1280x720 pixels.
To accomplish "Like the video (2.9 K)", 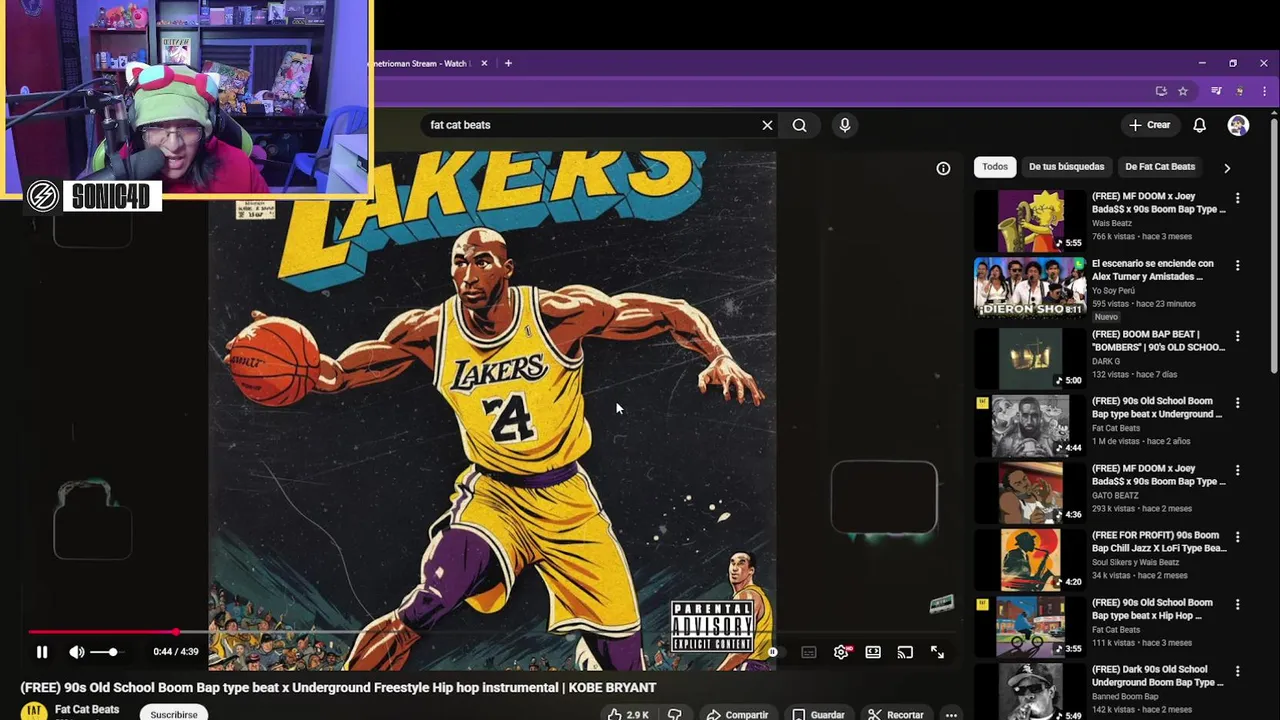I will [x=628, y=714].
